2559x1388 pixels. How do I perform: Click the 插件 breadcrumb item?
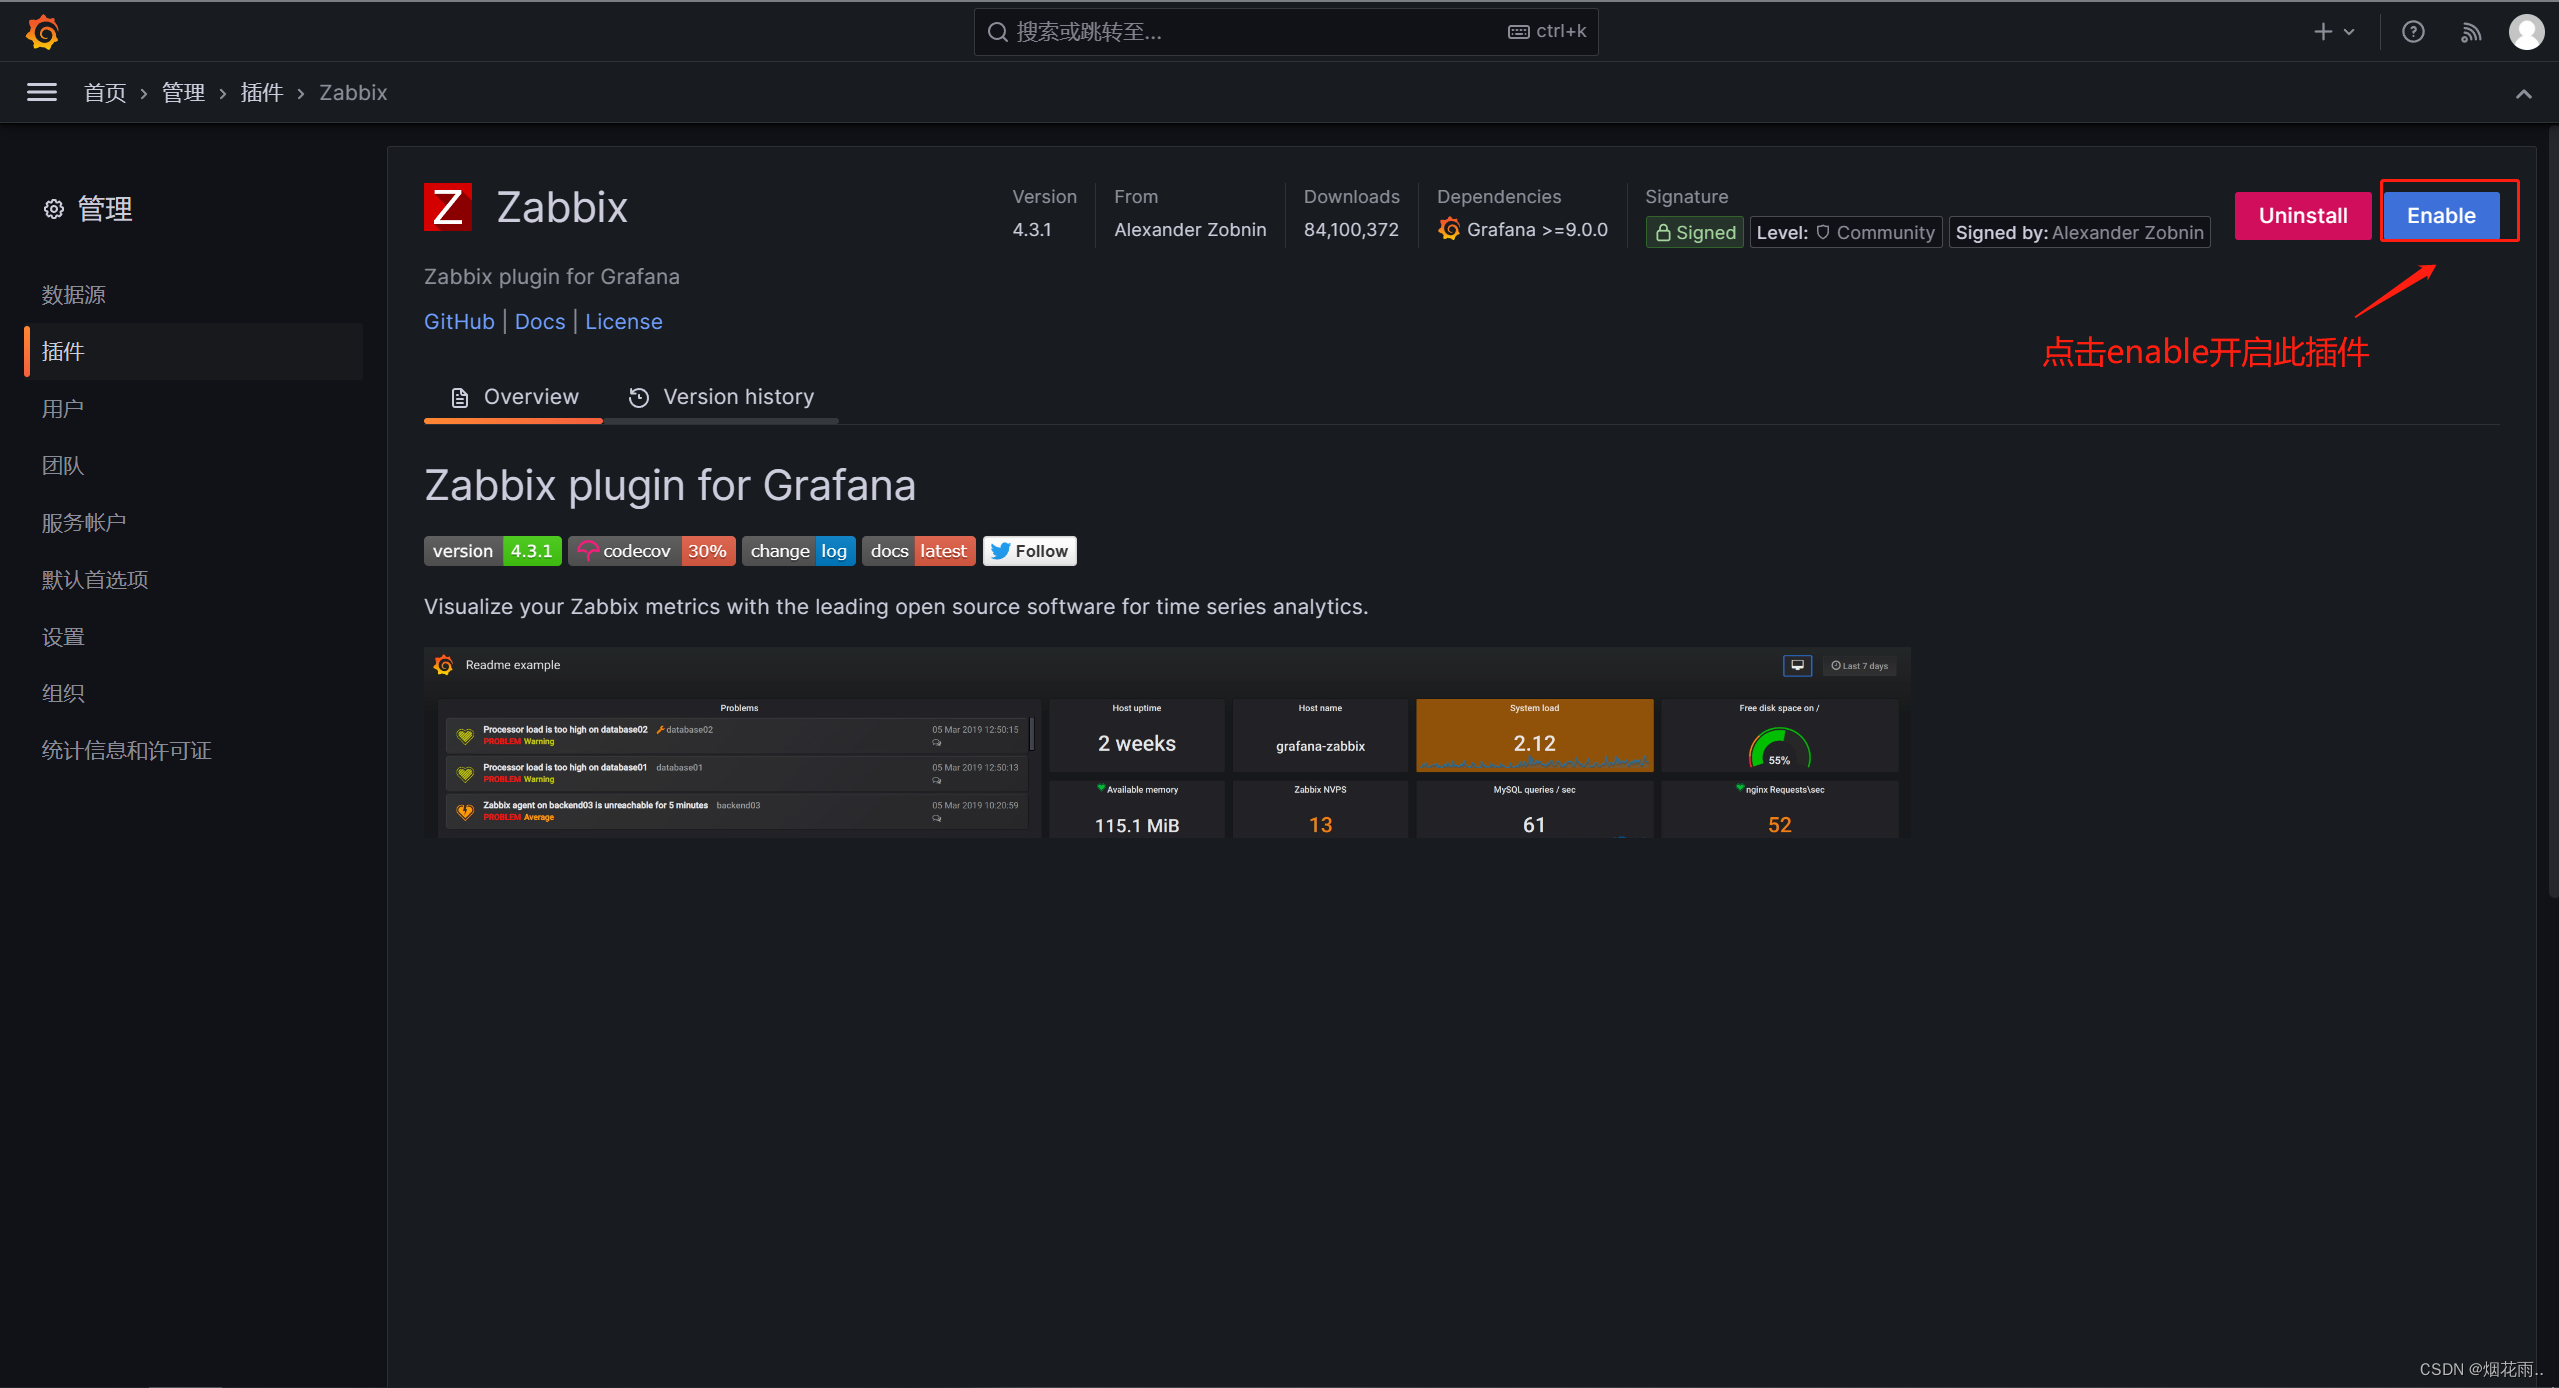[x=262, y=93]
